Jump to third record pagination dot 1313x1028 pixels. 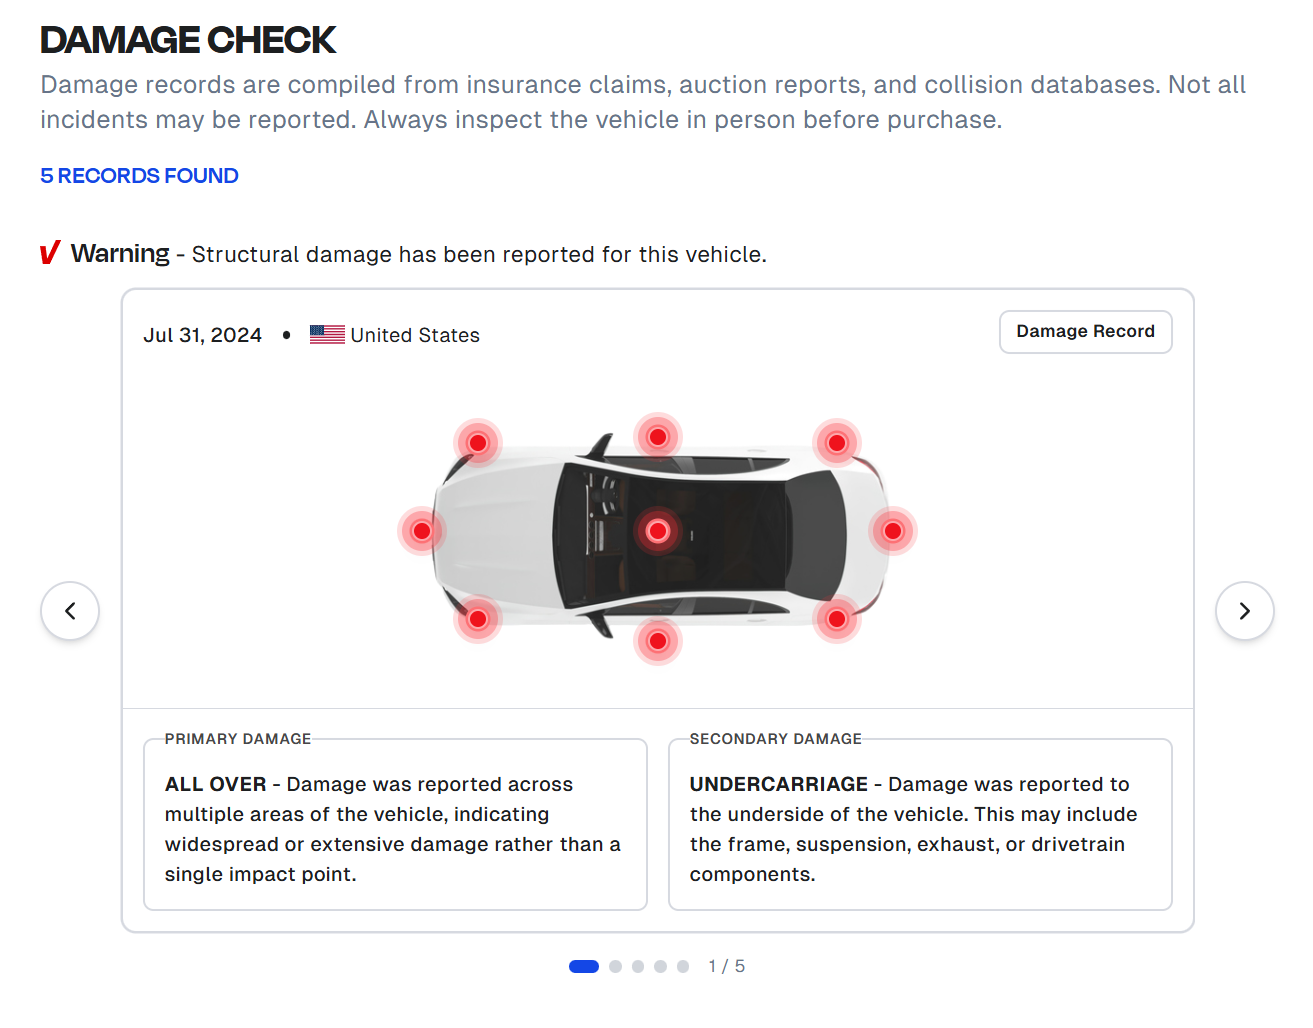tap(638, 967)
